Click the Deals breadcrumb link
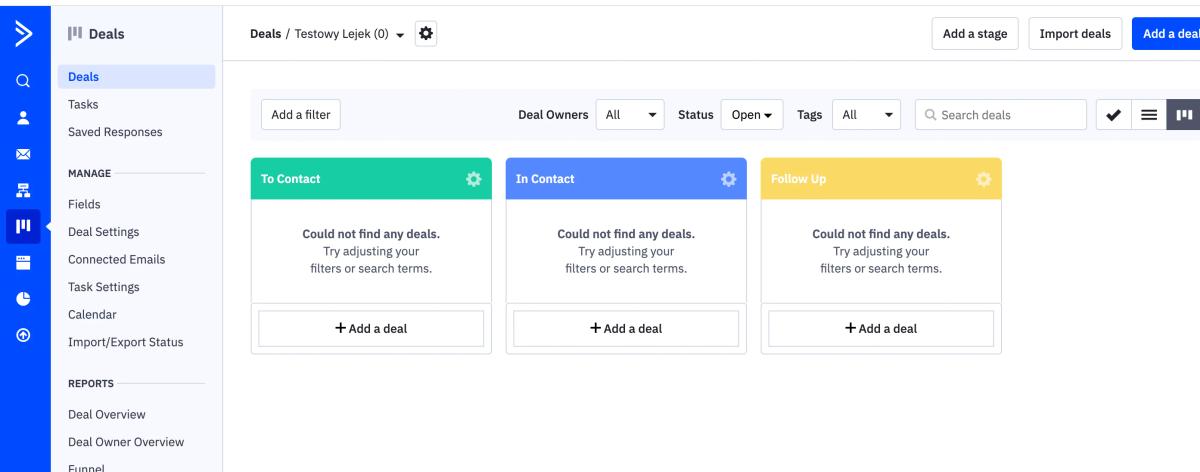Image resolution: width=1200 pixels, height=472 pixels. coord(265,34)
